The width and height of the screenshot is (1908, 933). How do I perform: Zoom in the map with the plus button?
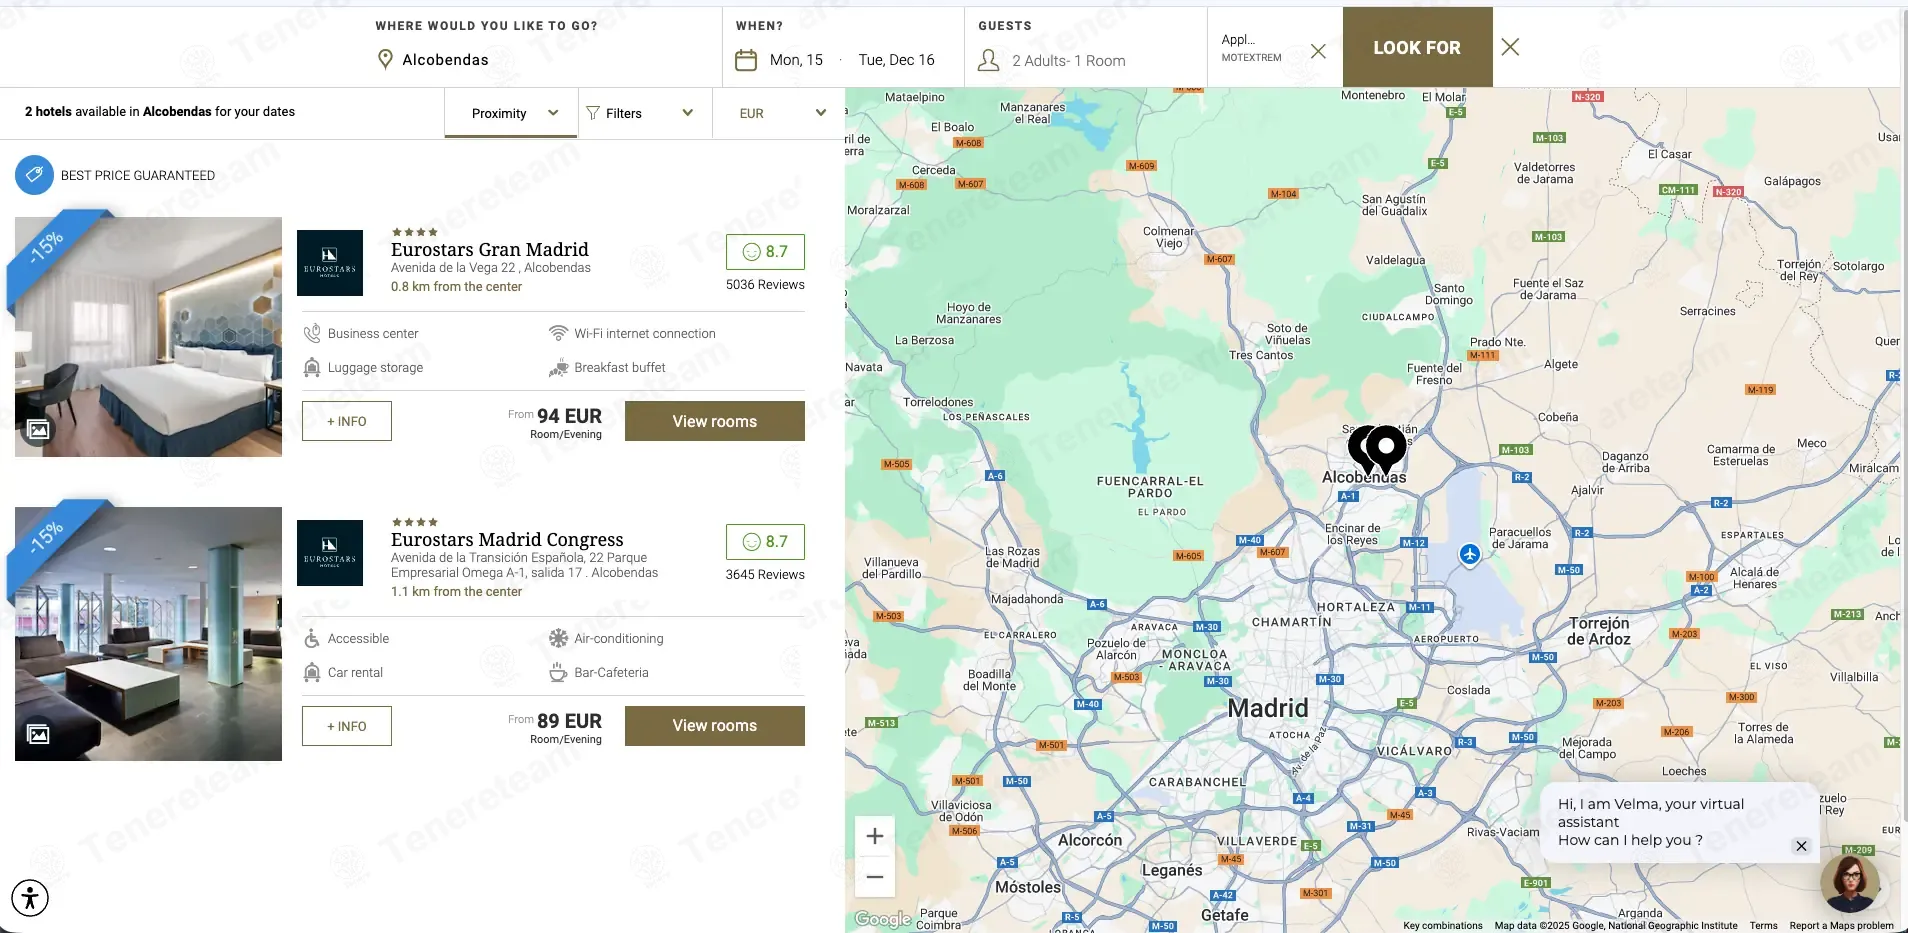[x=874, y=836]
